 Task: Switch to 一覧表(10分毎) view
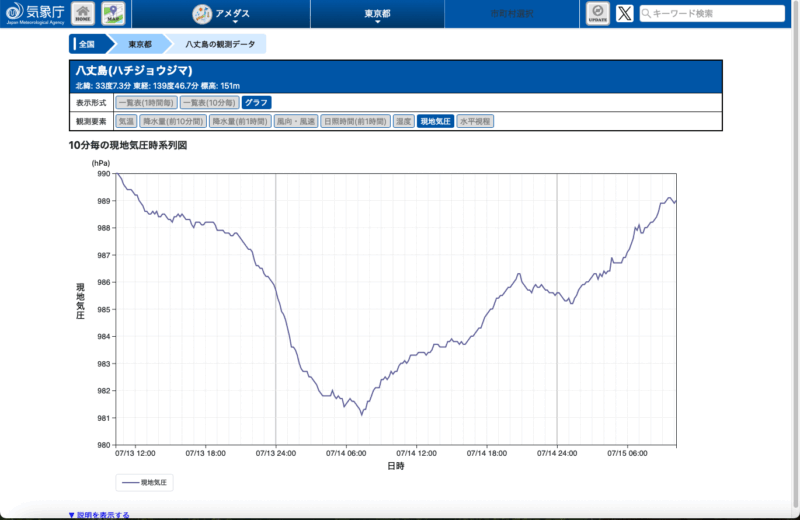210,103
